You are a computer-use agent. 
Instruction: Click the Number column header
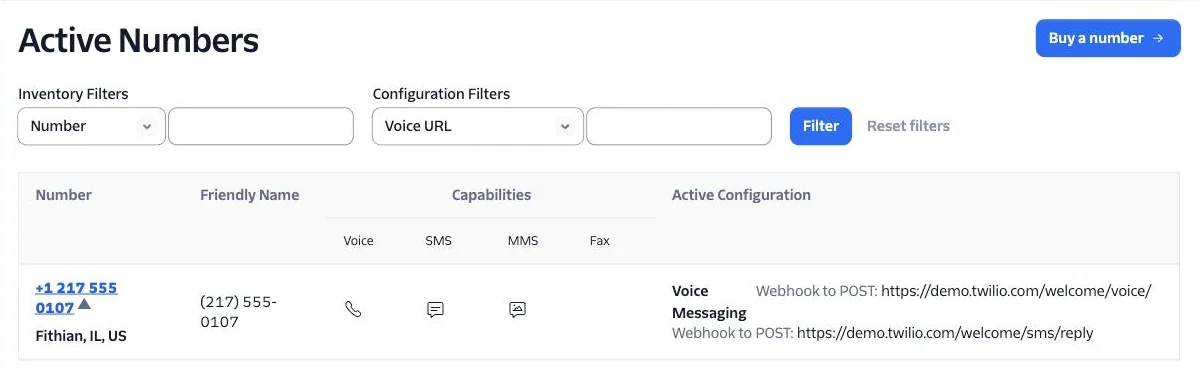(64, 195)
